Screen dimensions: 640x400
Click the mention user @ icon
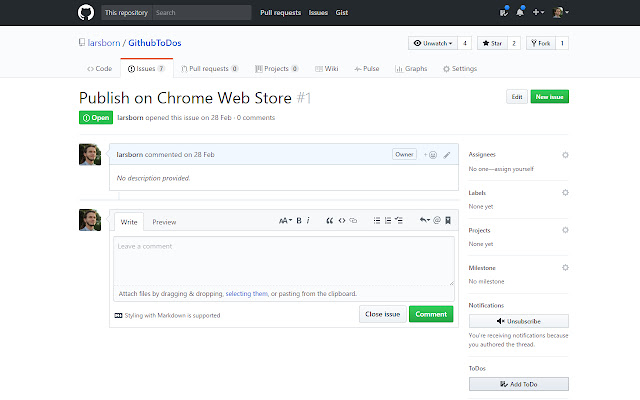pos(437,220)
